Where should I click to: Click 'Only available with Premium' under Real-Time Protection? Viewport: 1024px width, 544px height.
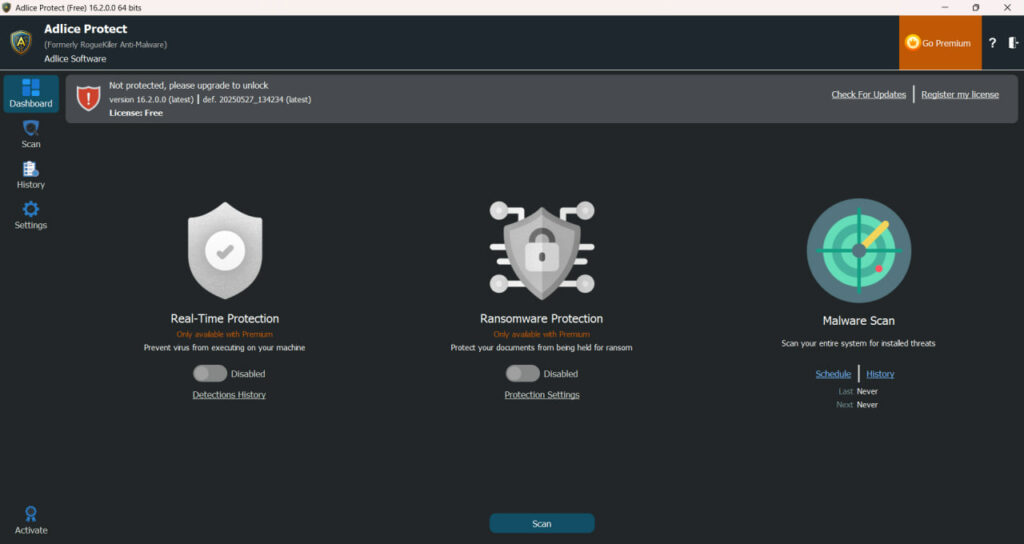(225, 334)
